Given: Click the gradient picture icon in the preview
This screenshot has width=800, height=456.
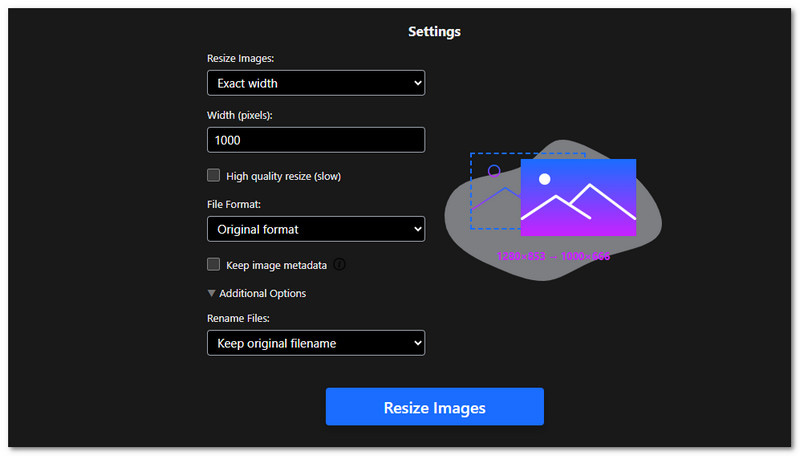Looking at the screenshot, I should pos(578,197).
